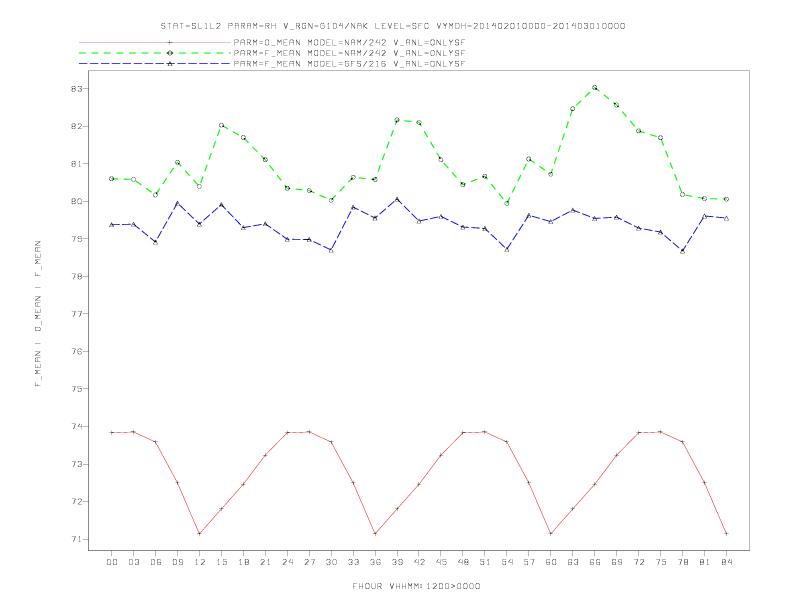
Task: Click the blue triangle marker at hour 78
Action: [683, 251]
